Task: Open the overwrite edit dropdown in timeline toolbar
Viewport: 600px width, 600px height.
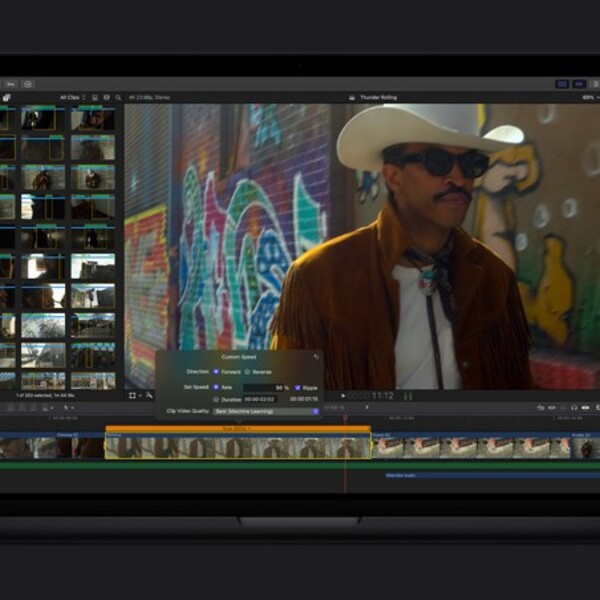Action: 47,408
